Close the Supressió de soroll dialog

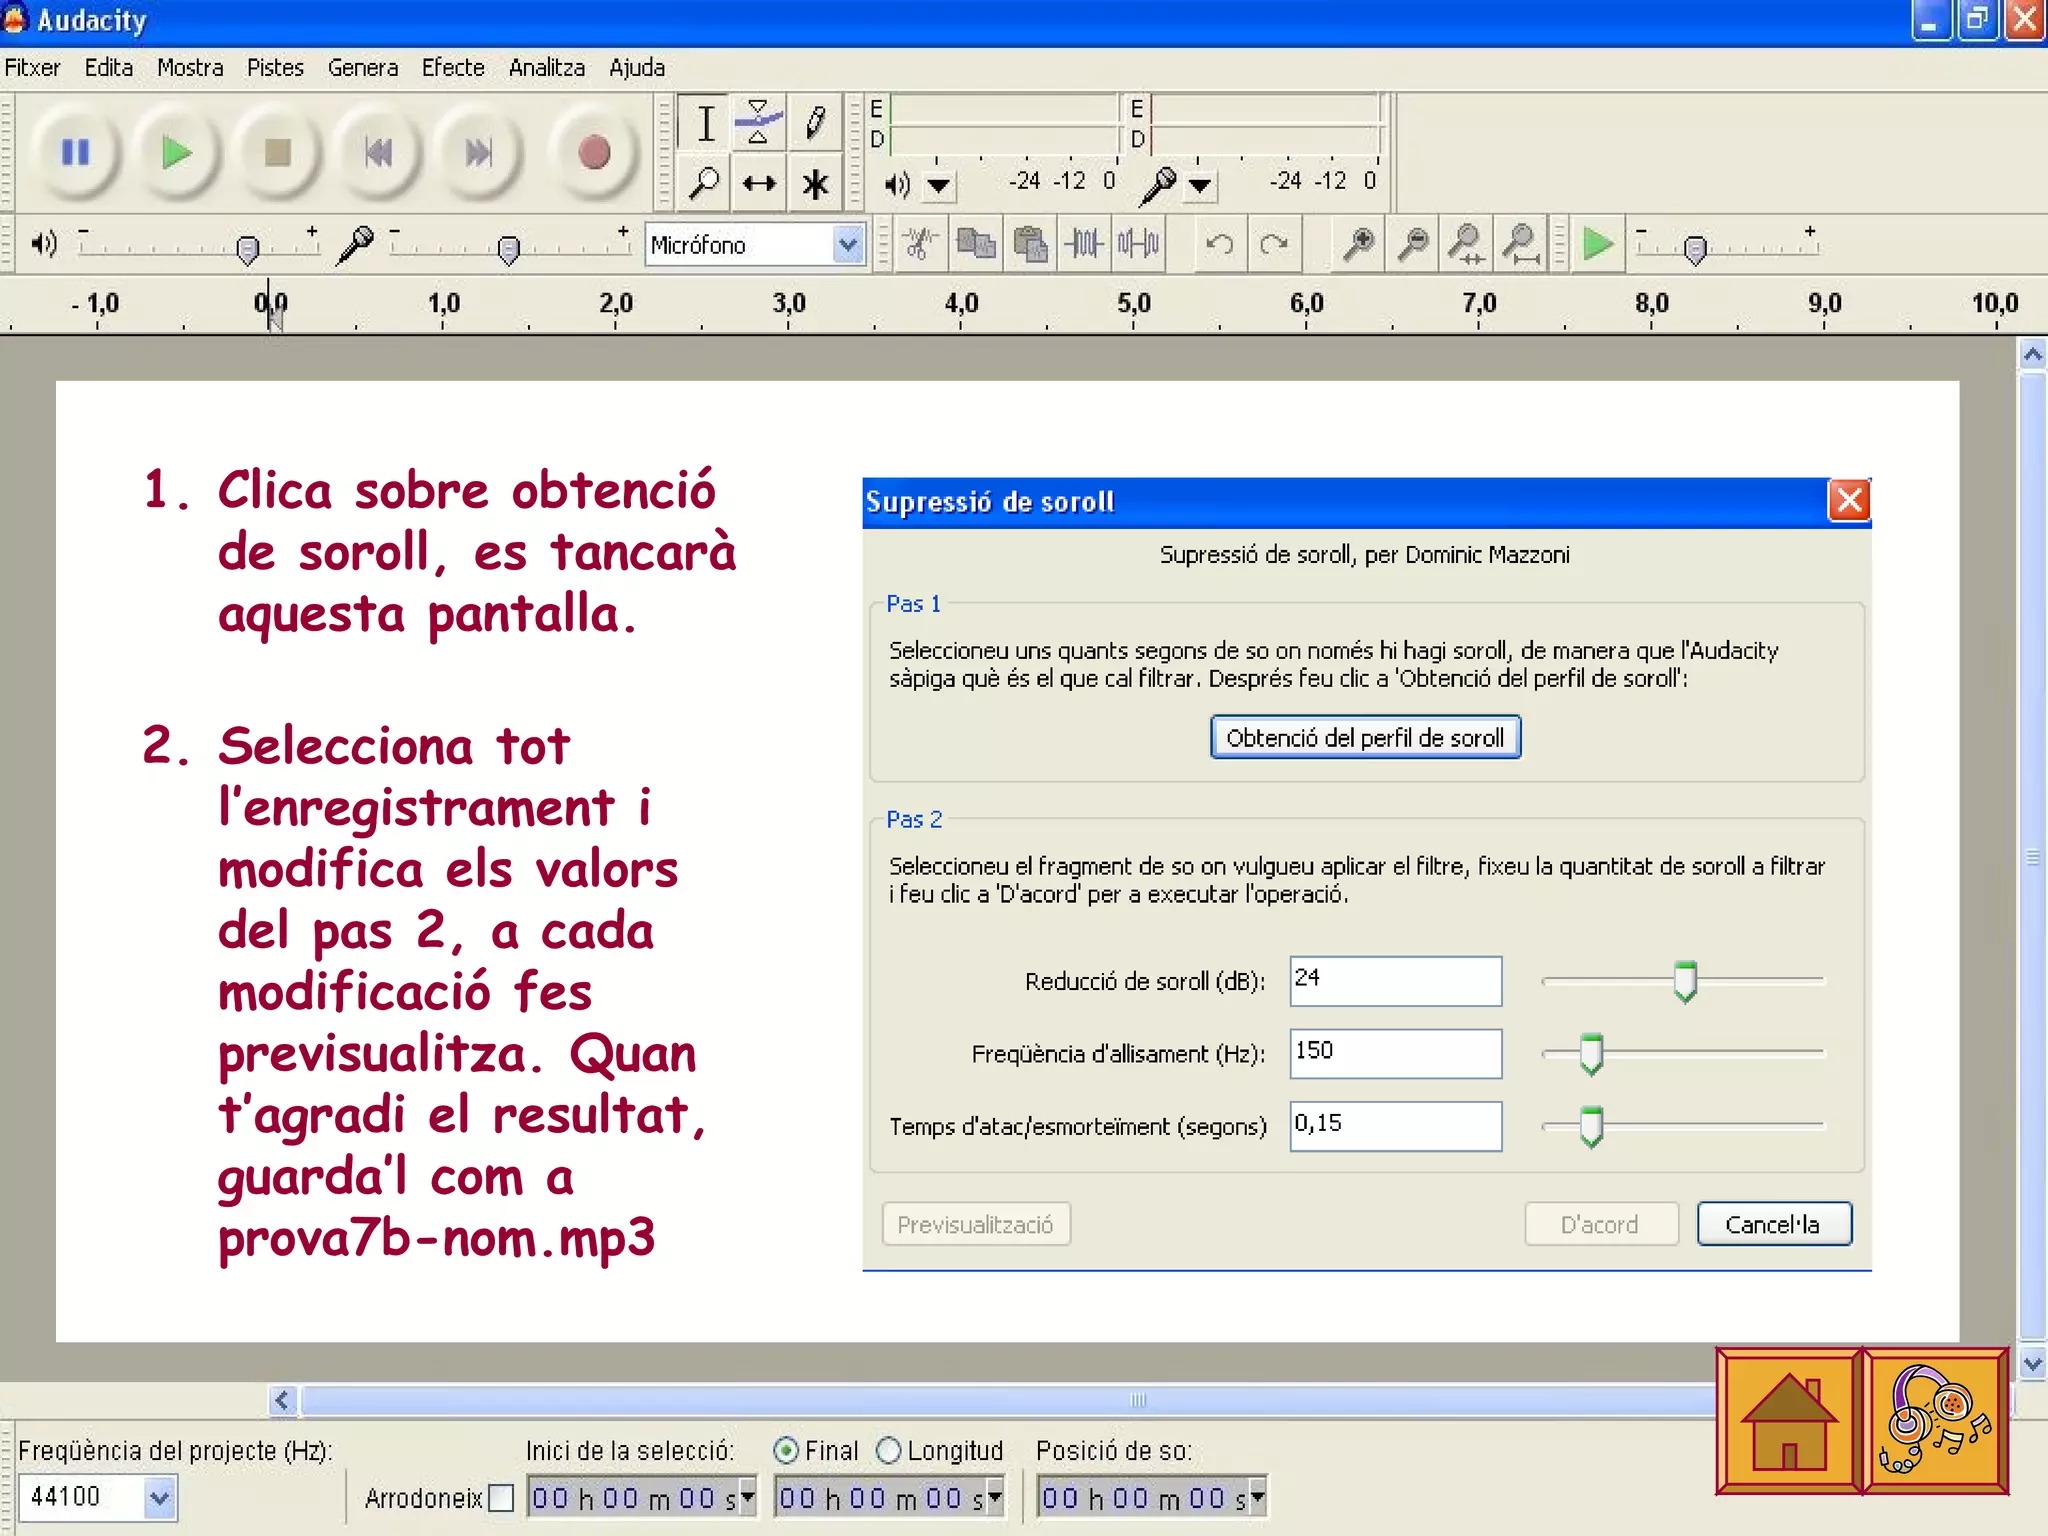[1849, 500]
